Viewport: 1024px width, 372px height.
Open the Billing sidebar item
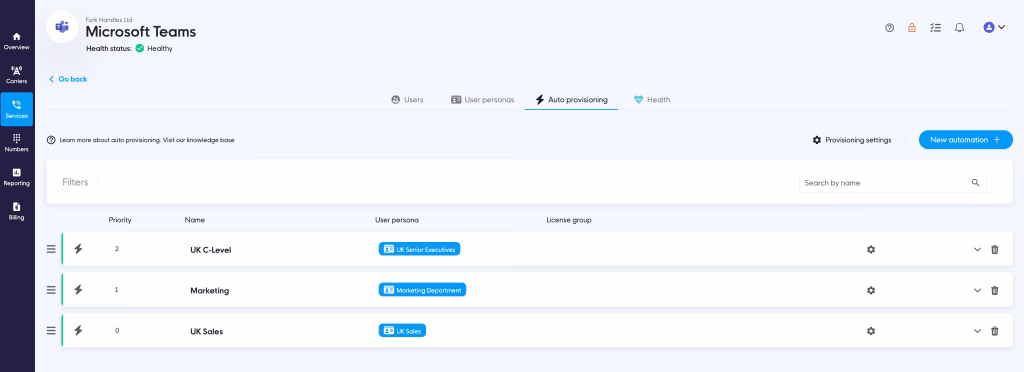(x=16, y=211)
